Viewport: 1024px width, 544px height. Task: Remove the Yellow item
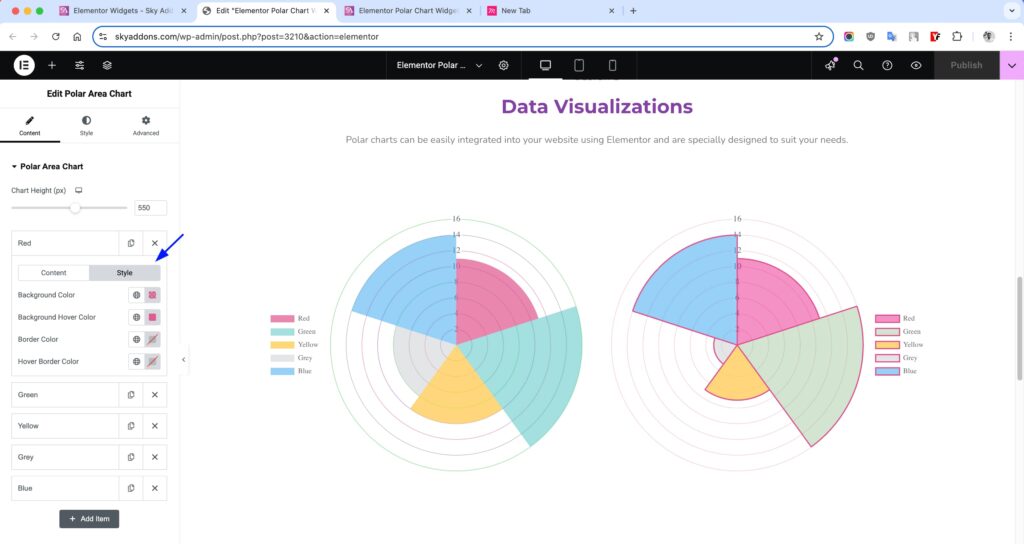tap(155, 426)
